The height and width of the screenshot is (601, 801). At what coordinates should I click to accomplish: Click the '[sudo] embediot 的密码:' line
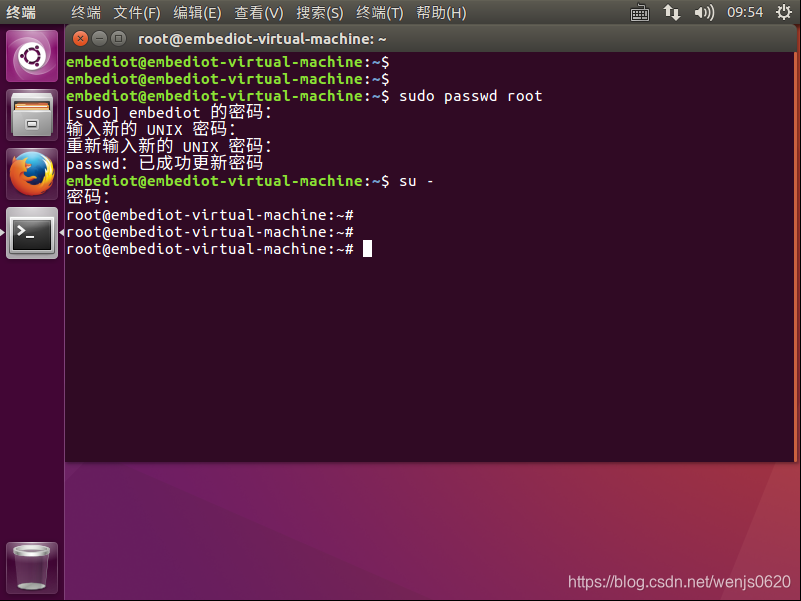[169, 112]
